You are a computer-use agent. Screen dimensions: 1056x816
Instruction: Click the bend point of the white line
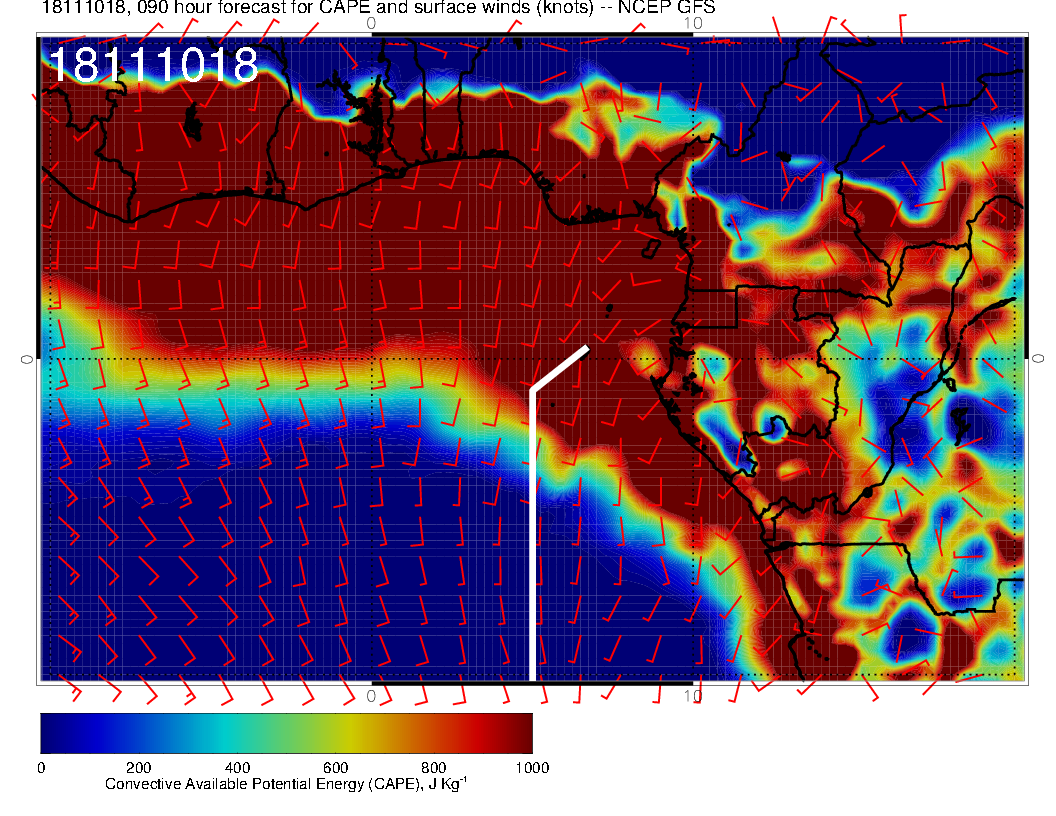533,391
